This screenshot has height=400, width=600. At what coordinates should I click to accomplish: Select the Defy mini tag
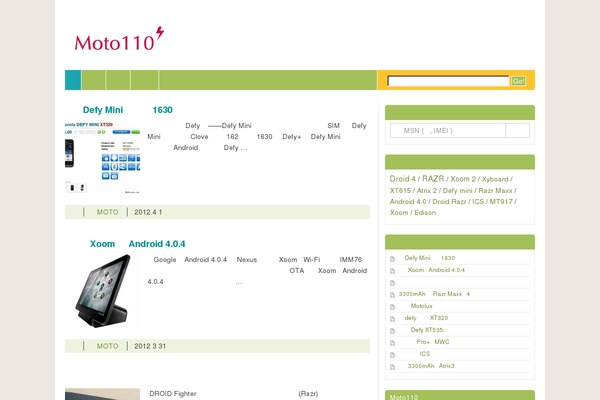pos(458,191)
